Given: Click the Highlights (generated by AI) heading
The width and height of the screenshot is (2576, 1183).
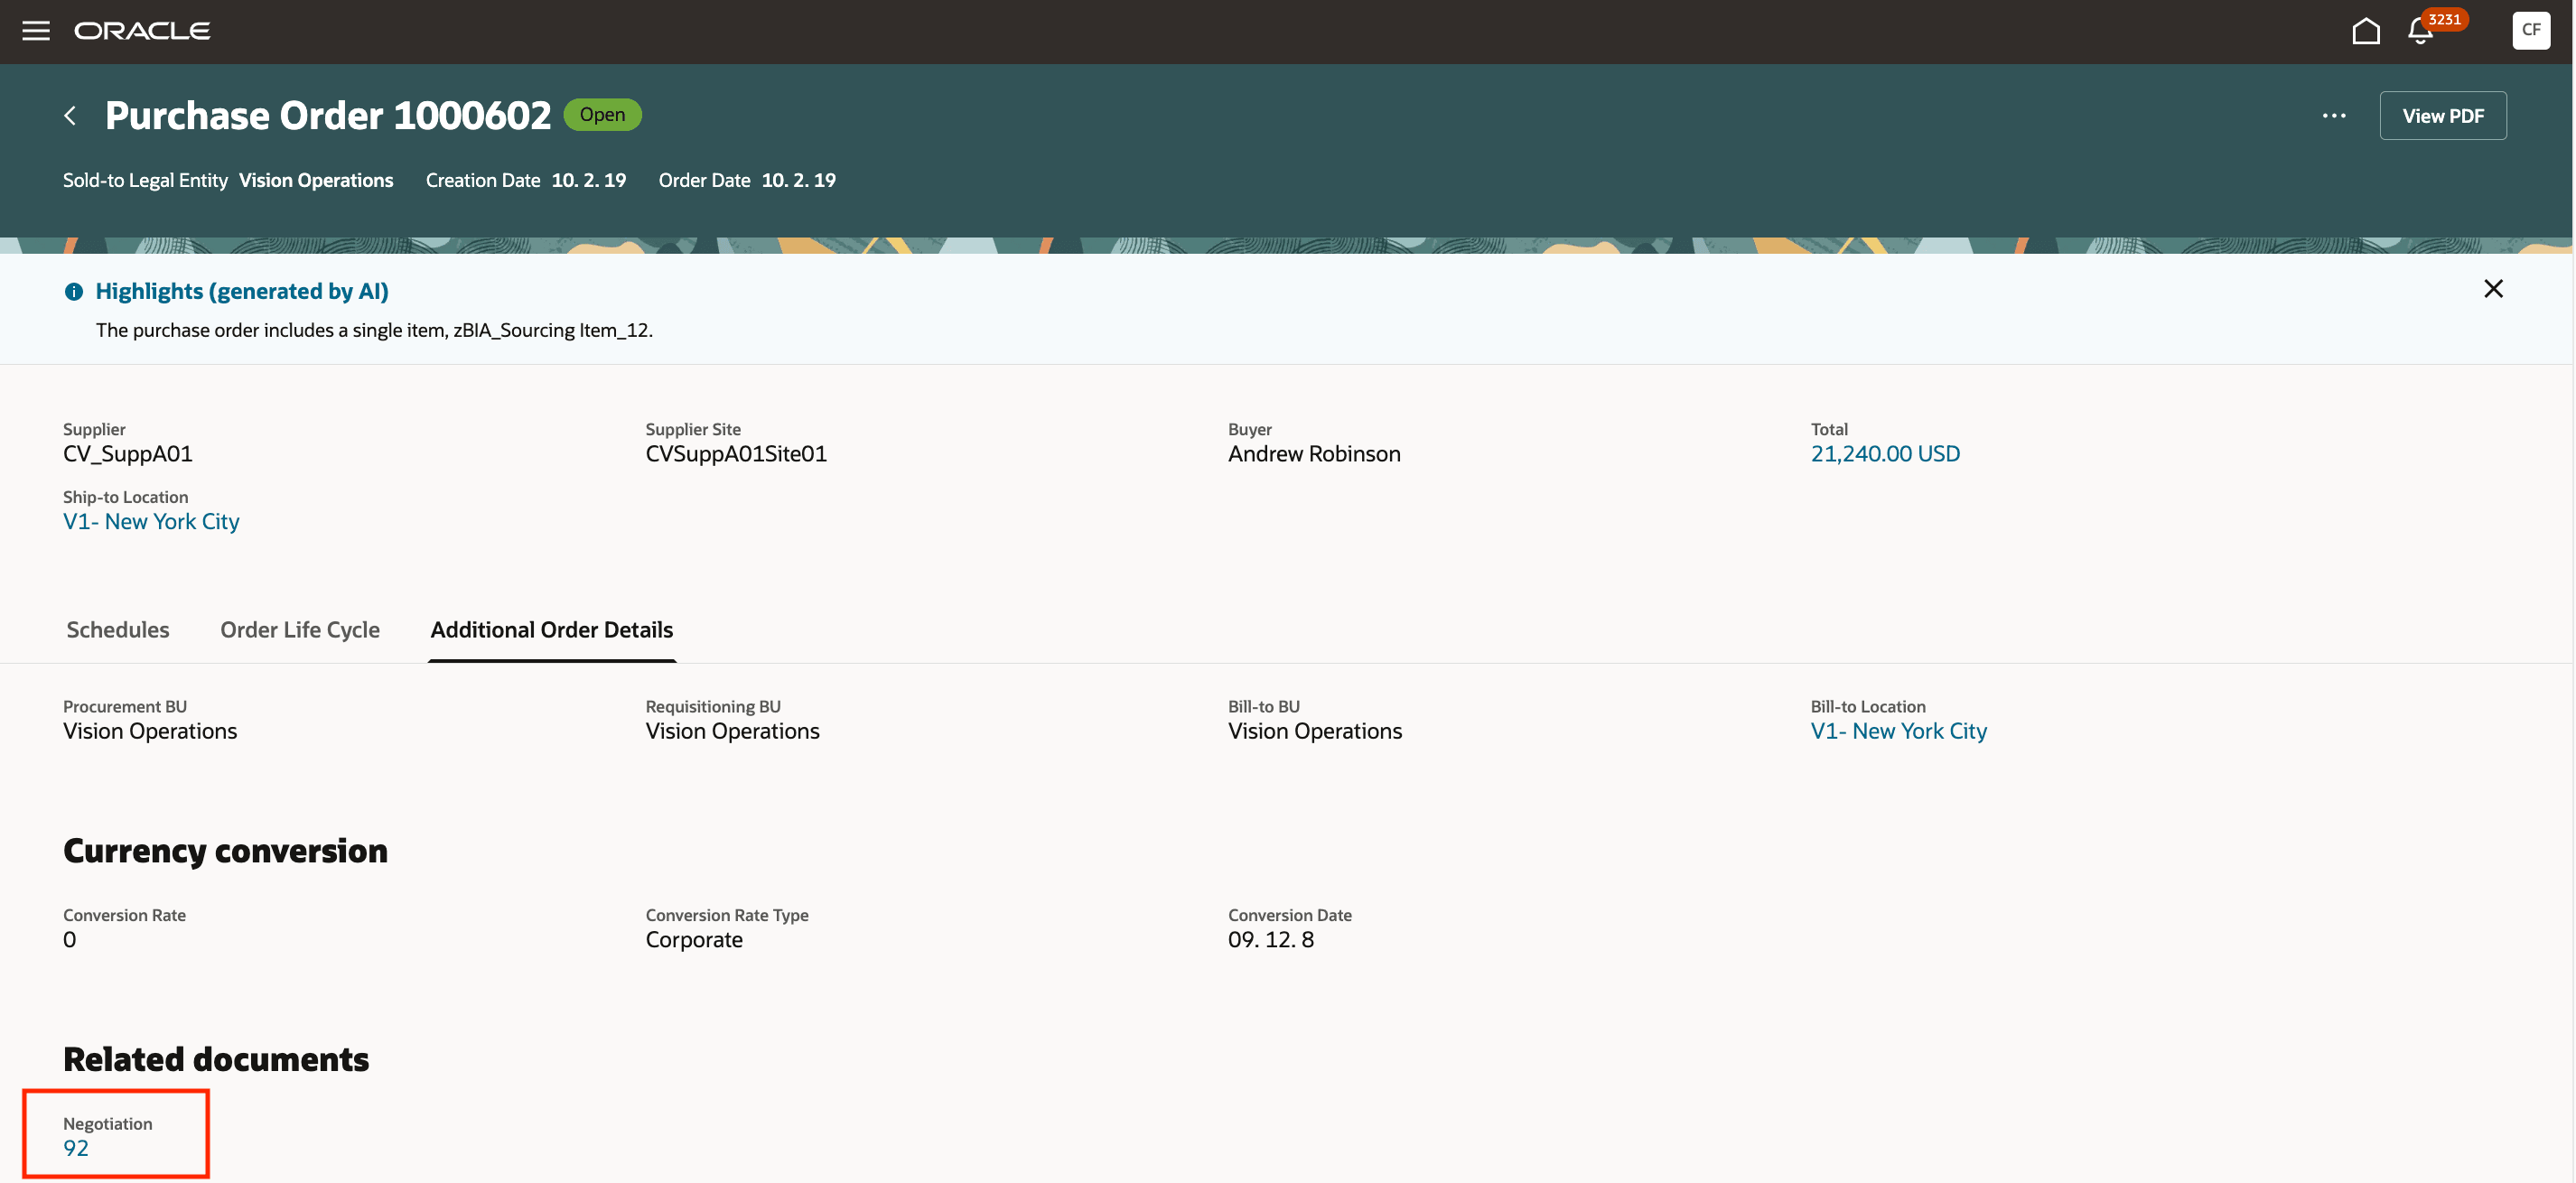Looking at the screenshot, I should (242, 291).
